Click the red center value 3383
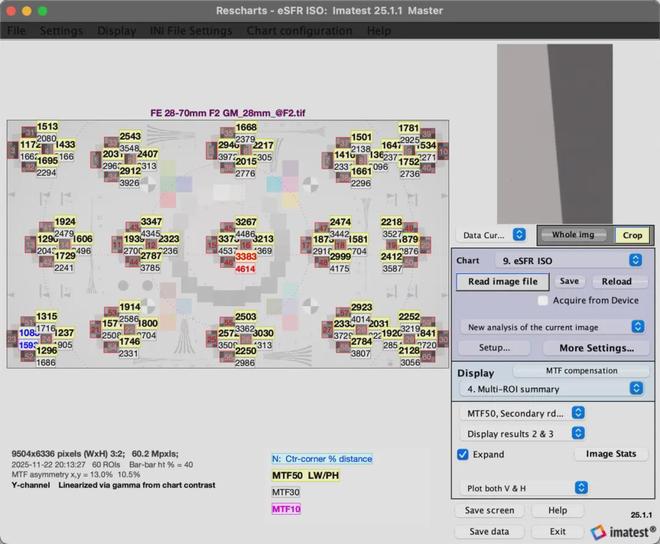Screen dimensions: 660x544 coord(245,256)
